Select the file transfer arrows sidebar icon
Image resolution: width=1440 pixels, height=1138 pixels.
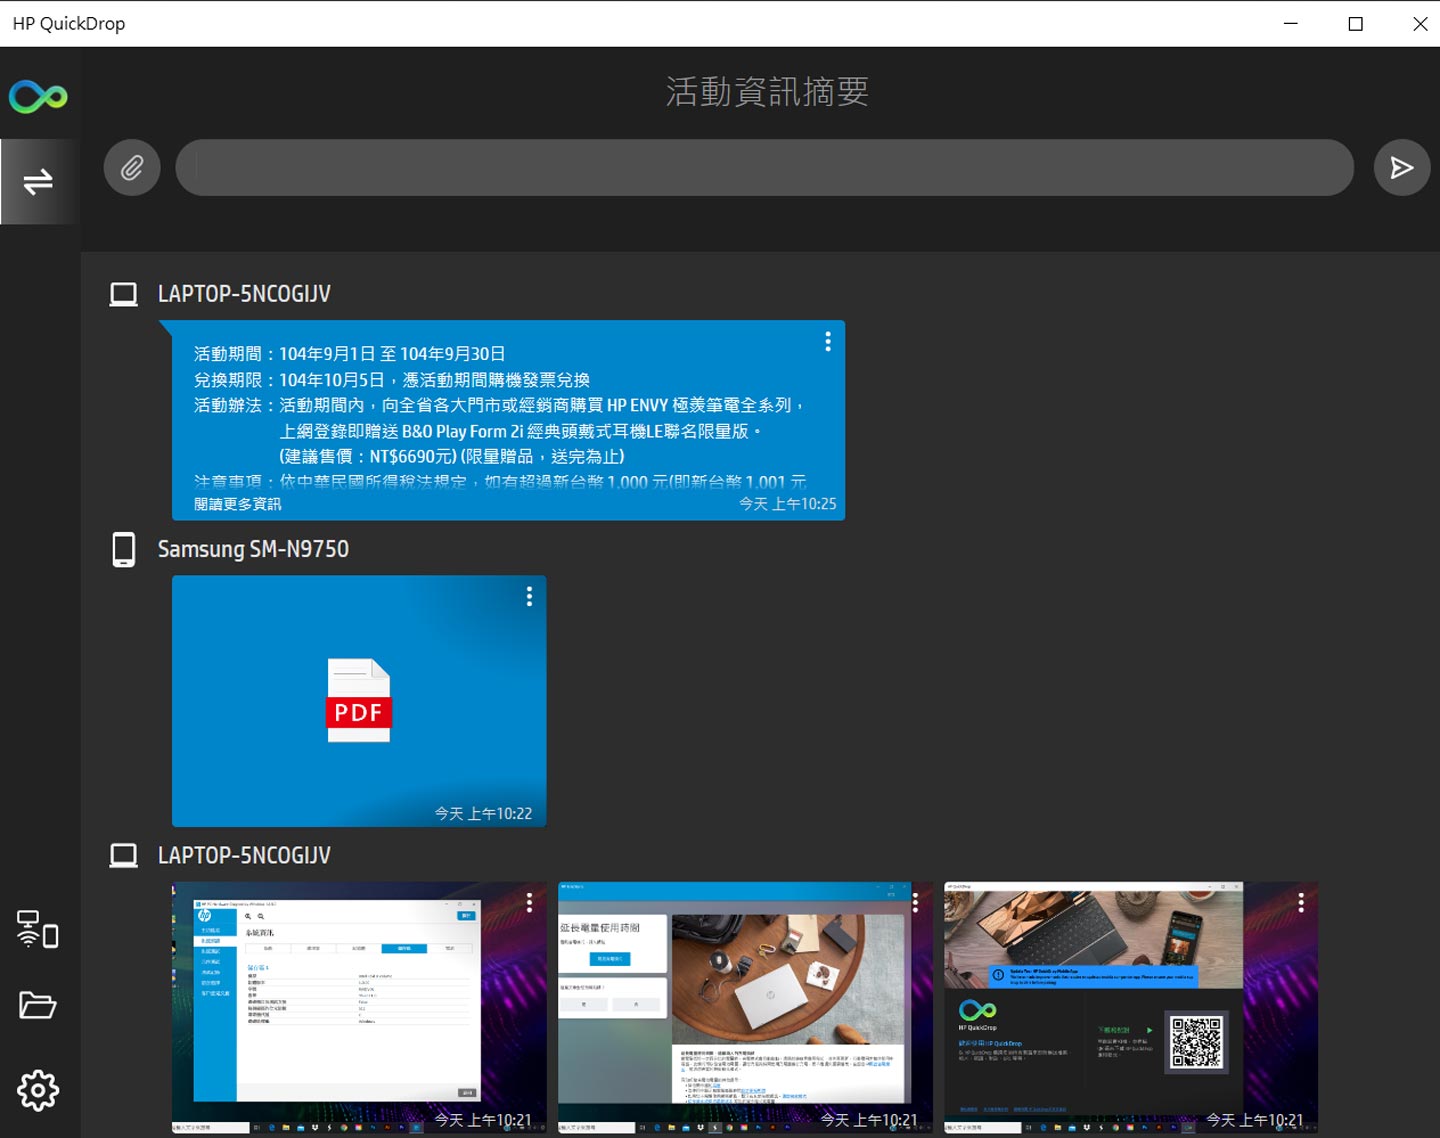pyautogui.click(x=38, y=181)
